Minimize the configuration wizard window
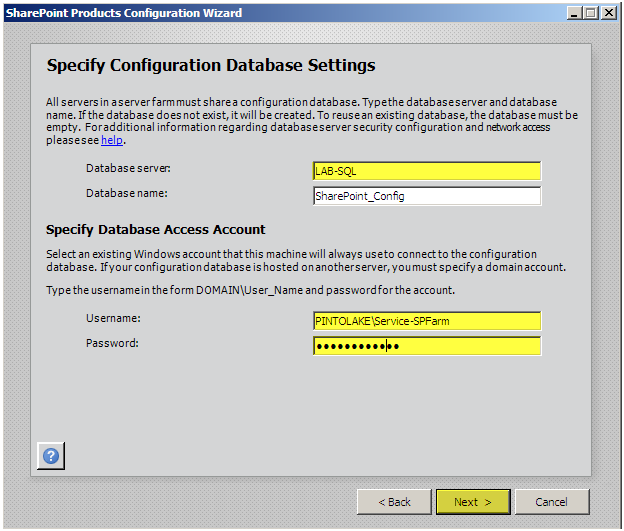Viewport: 624px width, 531px height. click(574, 13)
